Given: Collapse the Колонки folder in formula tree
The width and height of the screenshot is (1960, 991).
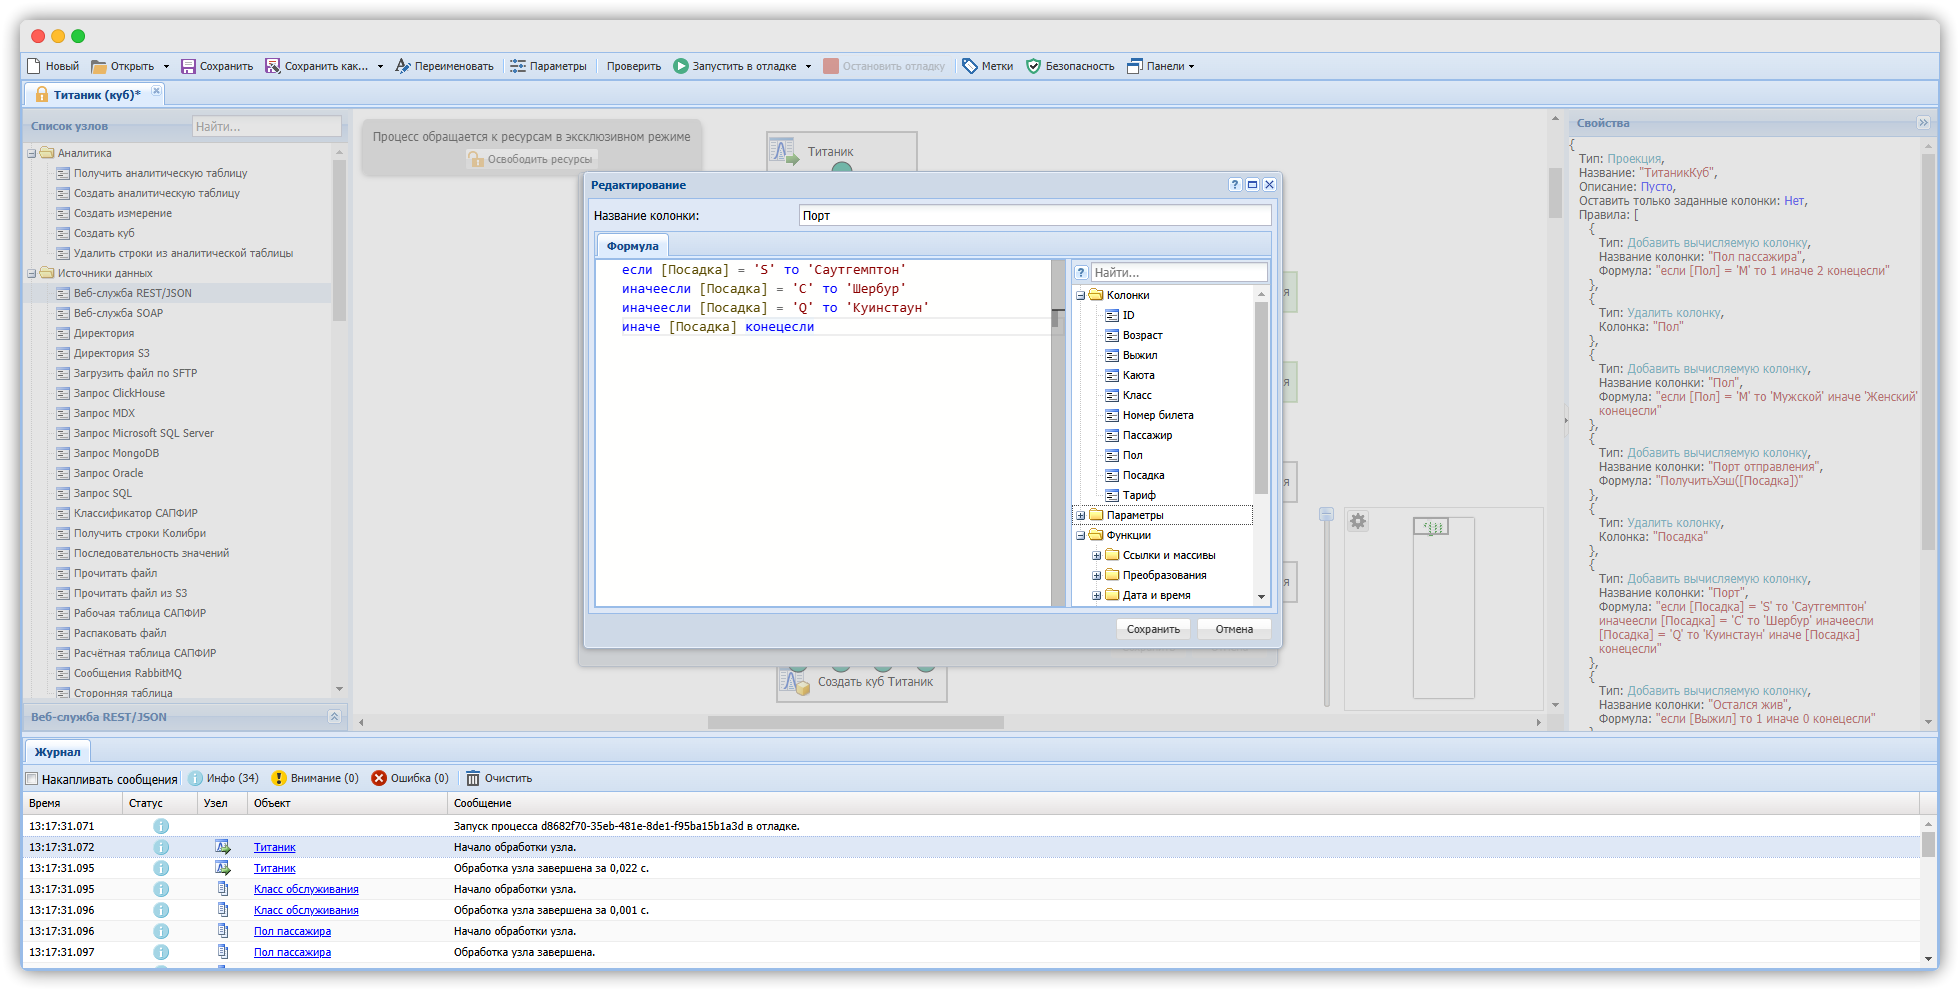Looking at the screenshot, I should (1080, 295).
